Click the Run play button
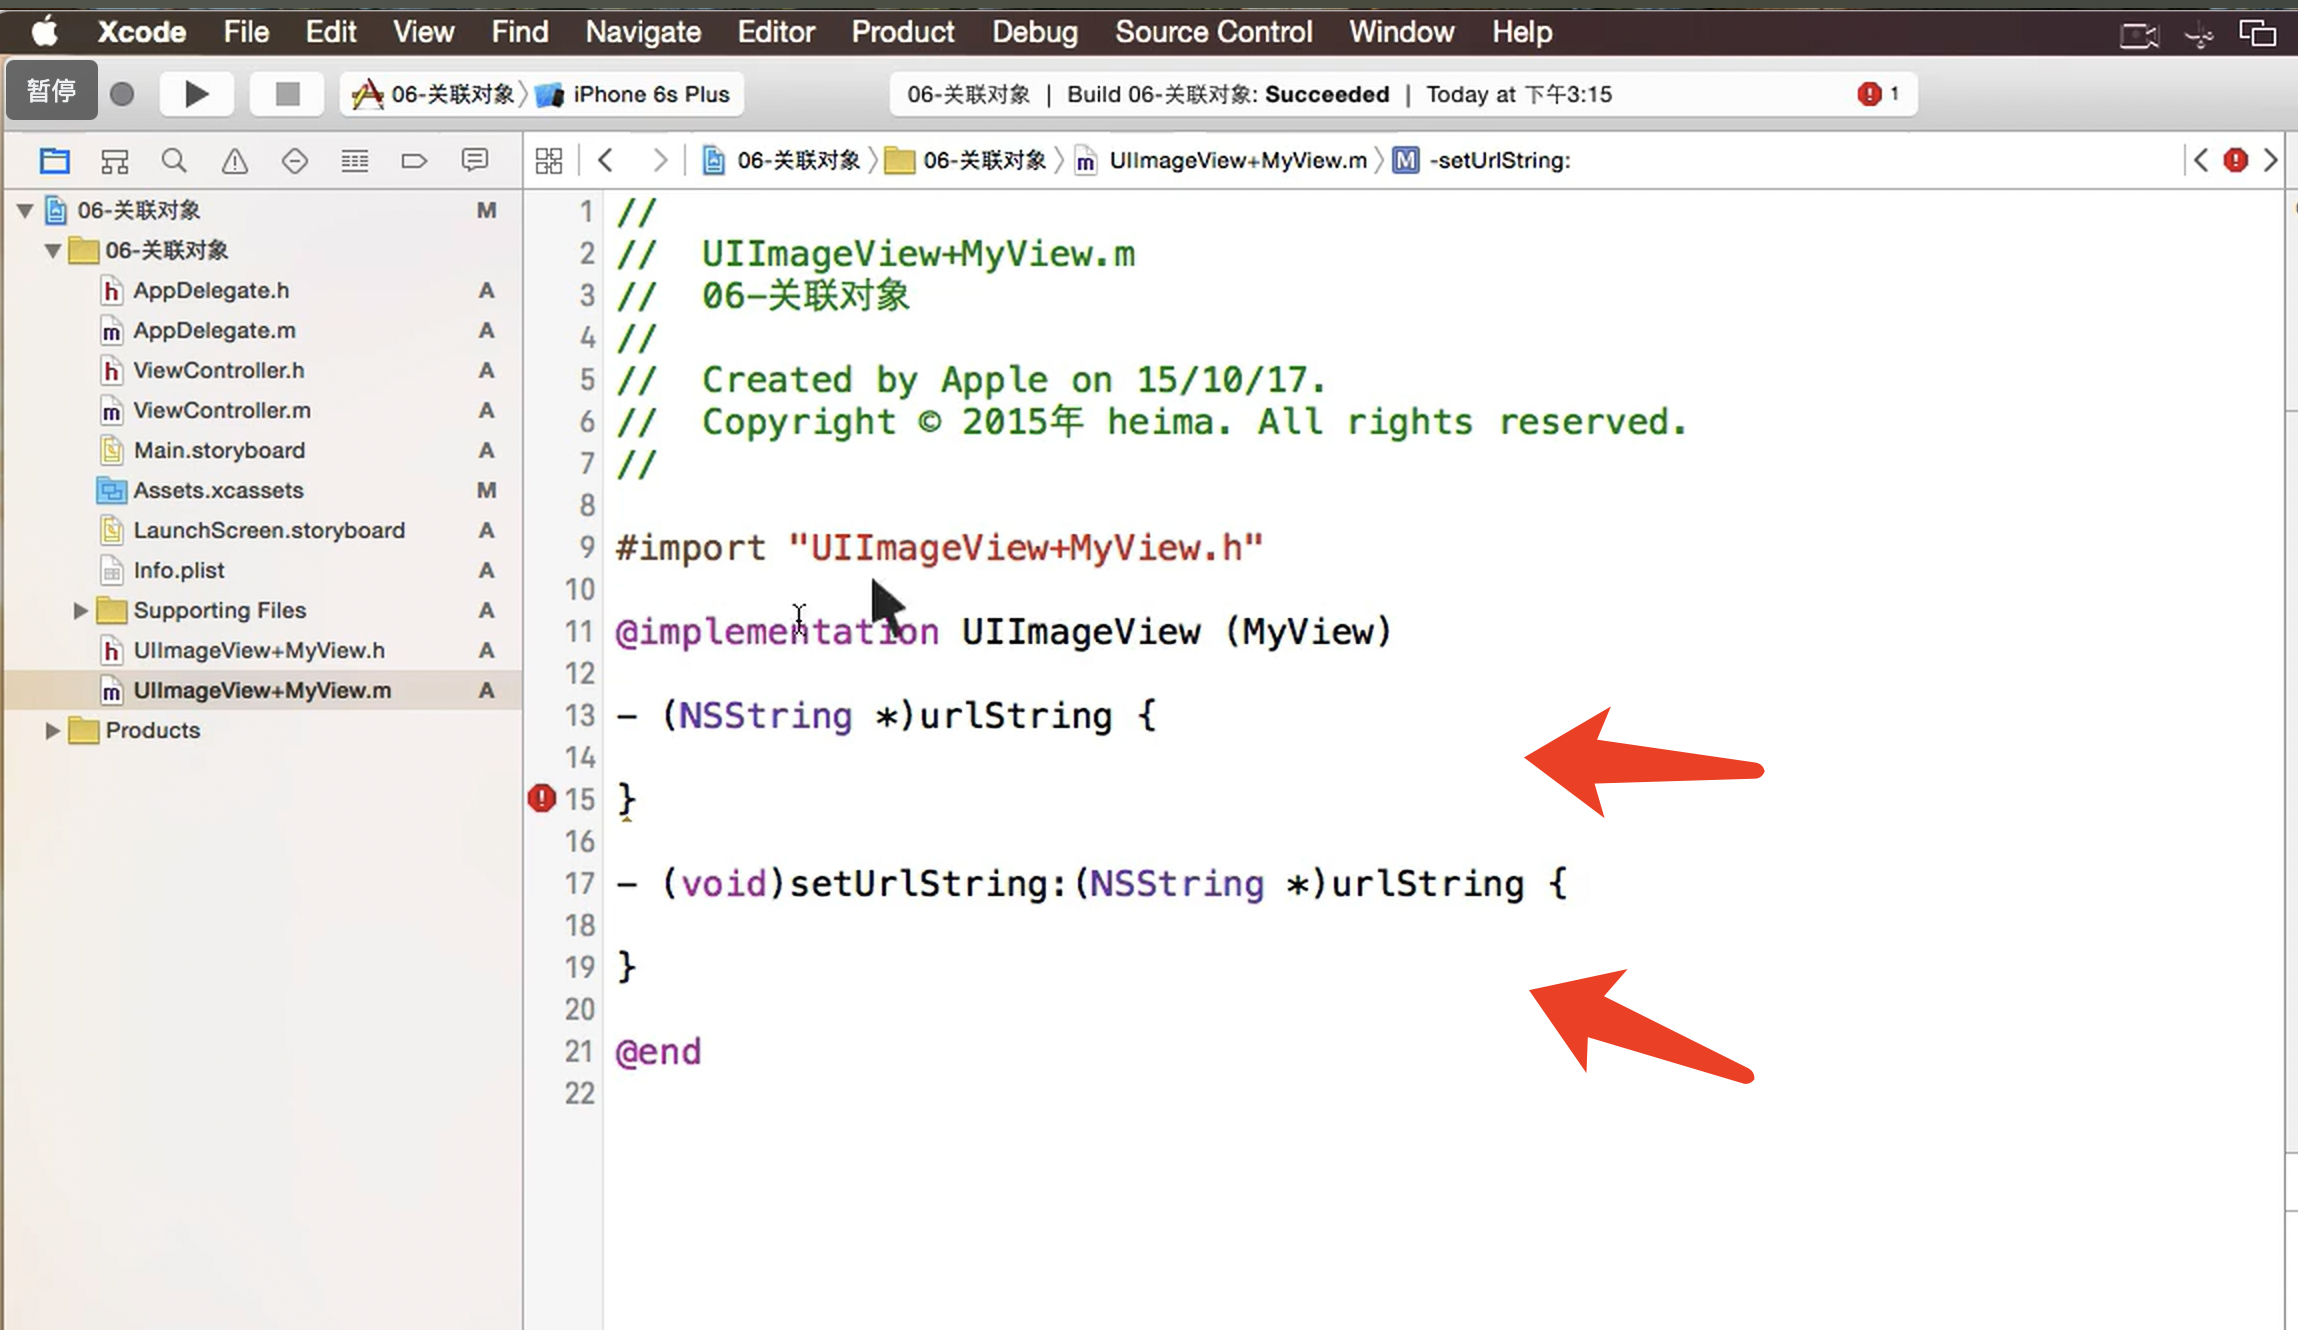 coord(197,94)
